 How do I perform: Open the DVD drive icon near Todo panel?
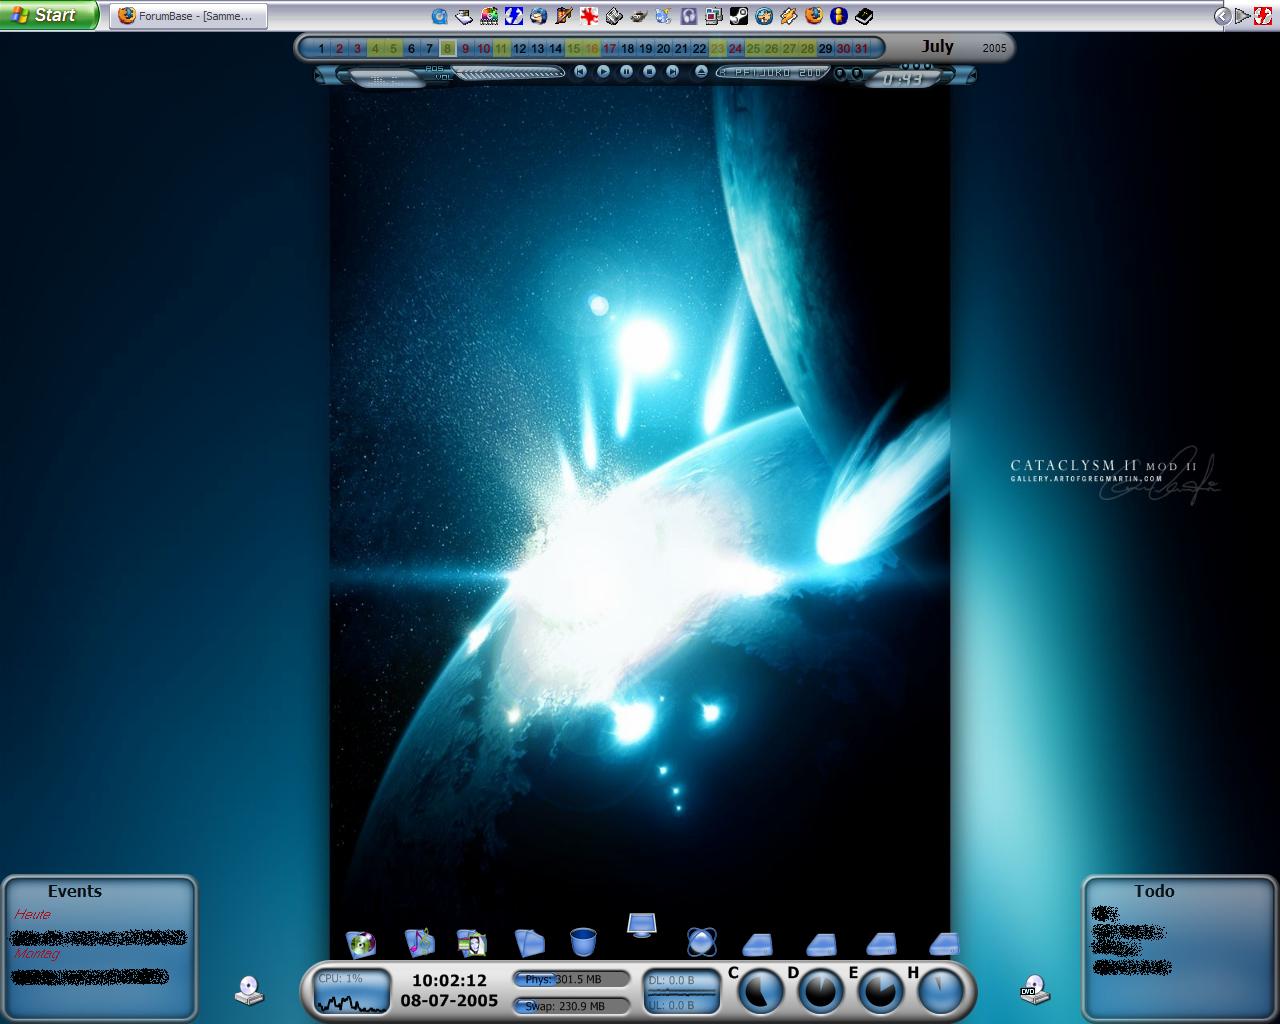(x=1035, y=990)
